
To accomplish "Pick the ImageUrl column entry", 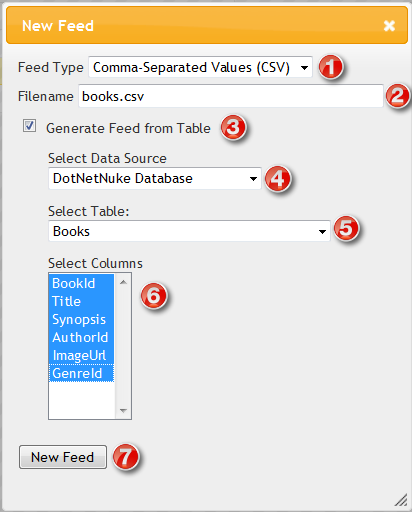I will (x=81, y=355).
